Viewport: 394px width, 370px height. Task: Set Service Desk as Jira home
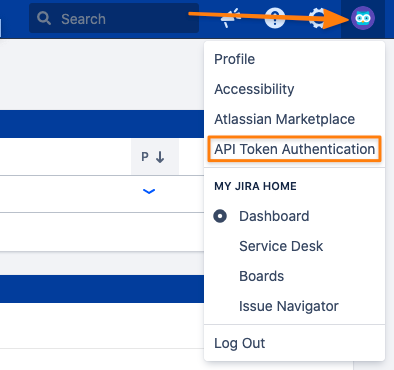pyautogui.click(x=281, y=246)
